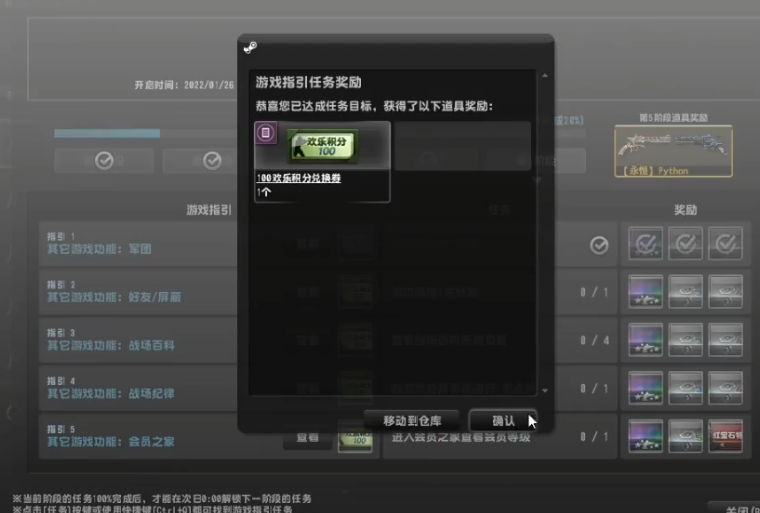Click the last claimed reward icon in 军团 row
Image resolution: width=760 pixels, height=513 pixels.
coord(725,243)
